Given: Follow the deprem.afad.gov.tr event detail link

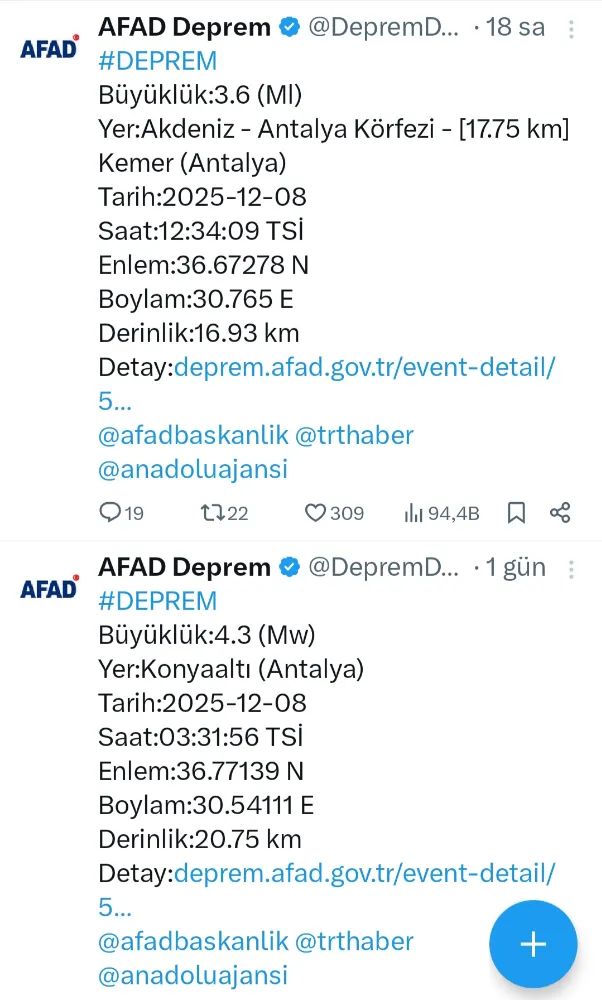Looking at the screenshot, I should pos(365,368).
